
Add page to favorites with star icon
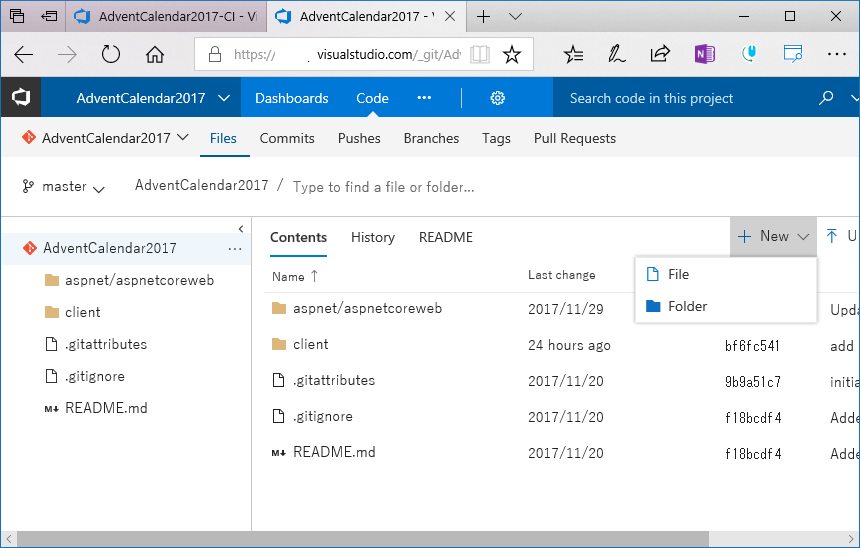click(x=512, y=54)
